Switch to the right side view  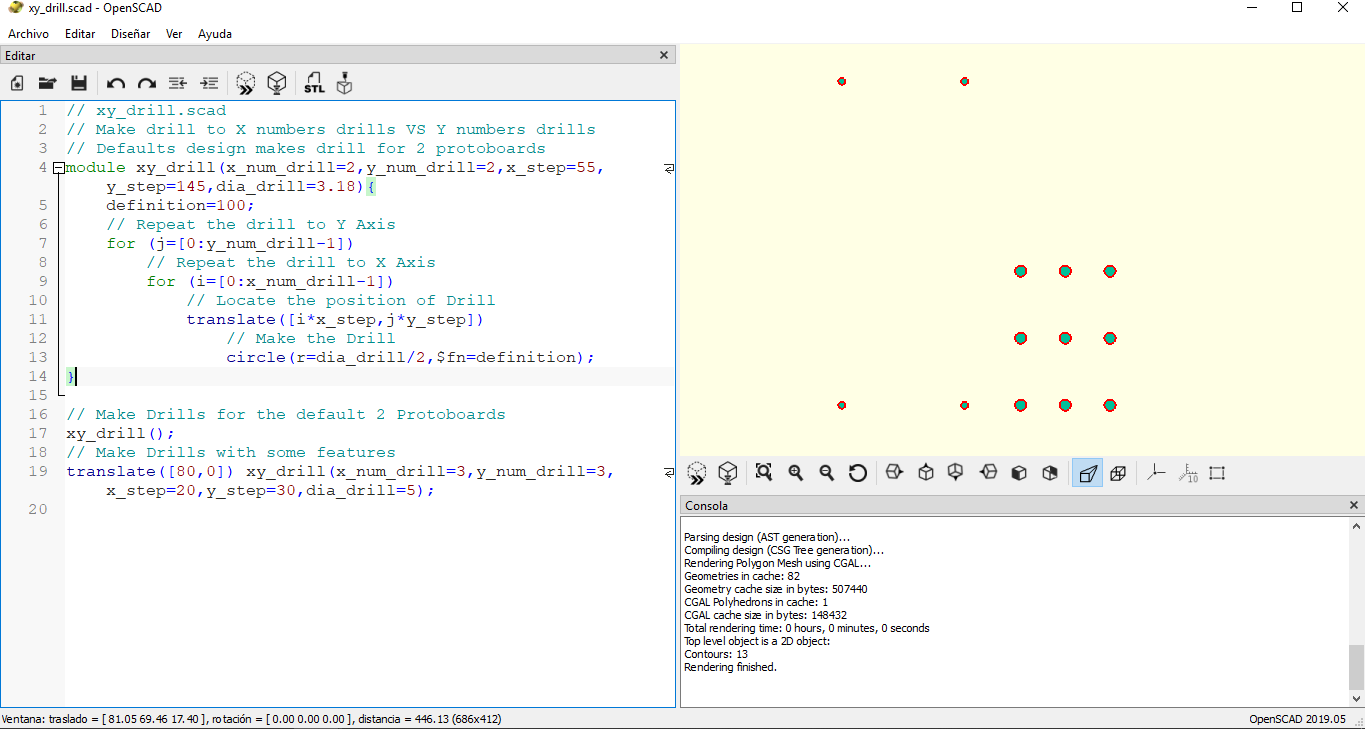pos(894,473)
